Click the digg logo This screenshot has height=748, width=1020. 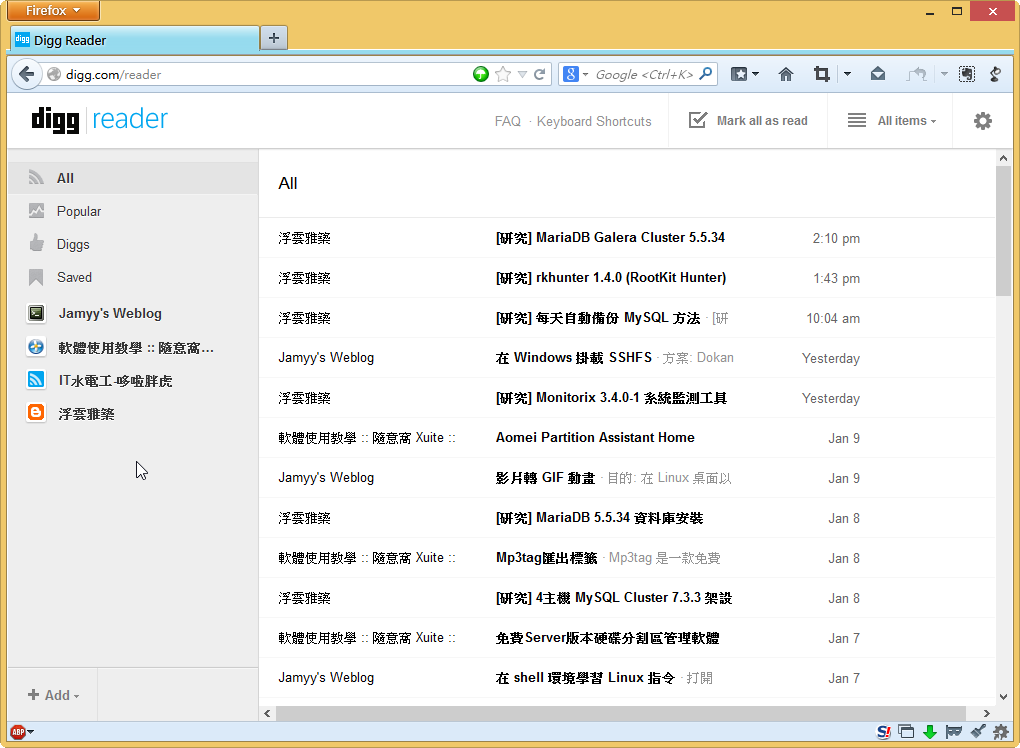point(55,120)
